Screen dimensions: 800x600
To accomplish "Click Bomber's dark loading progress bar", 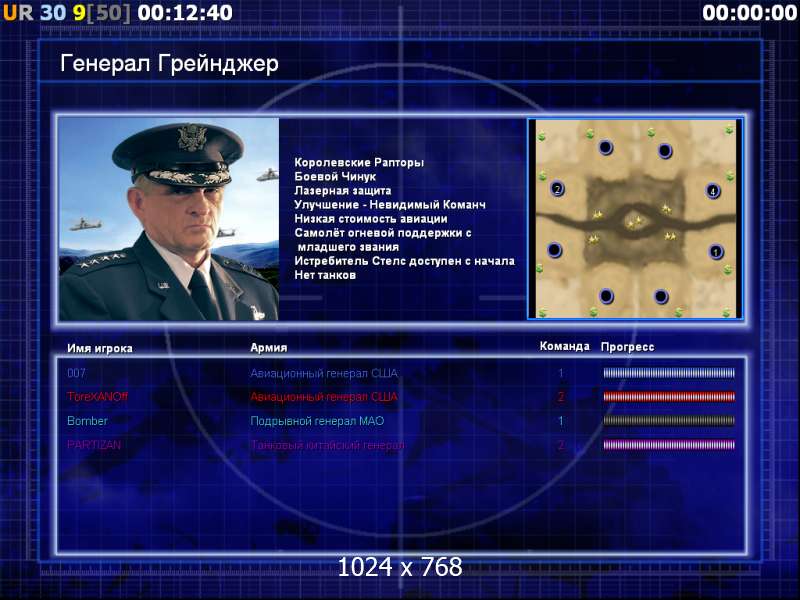I will point(669,421).
